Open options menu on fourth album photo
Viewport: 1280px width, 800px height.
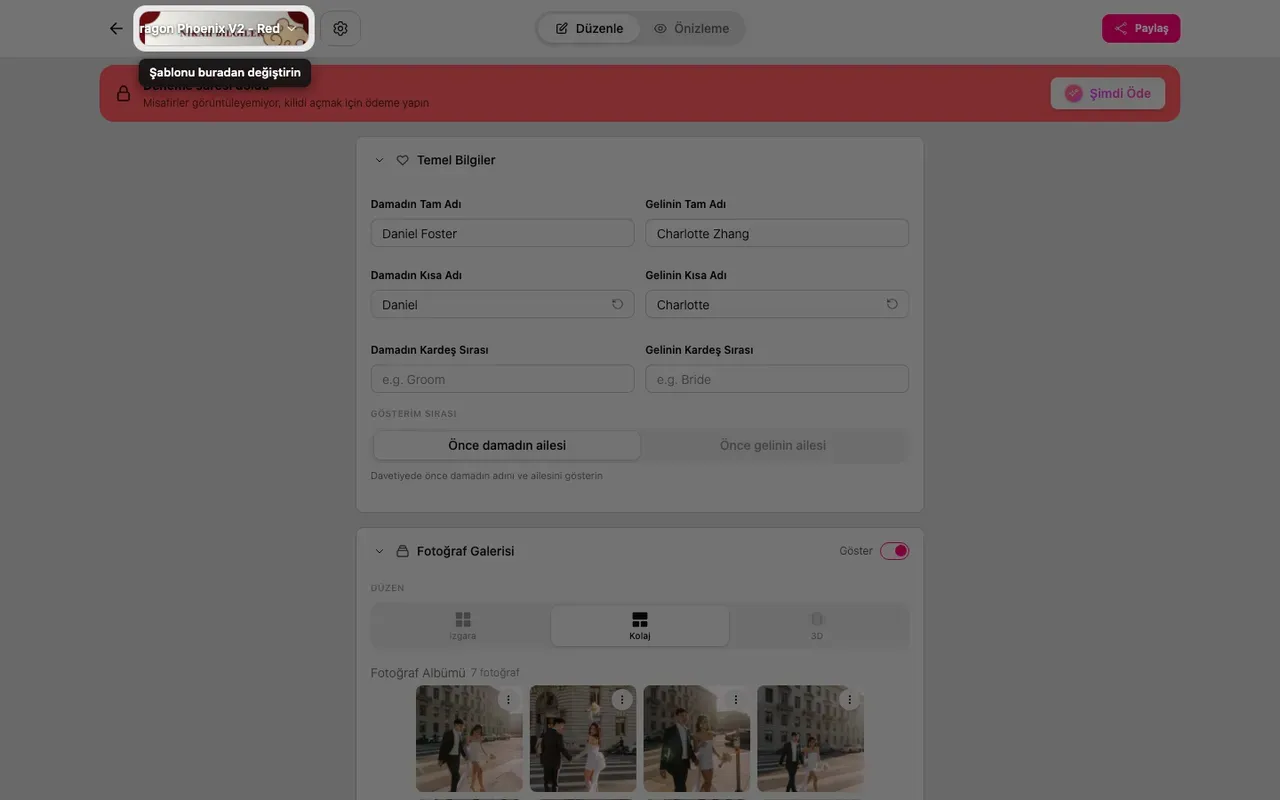tap(850, 700)
